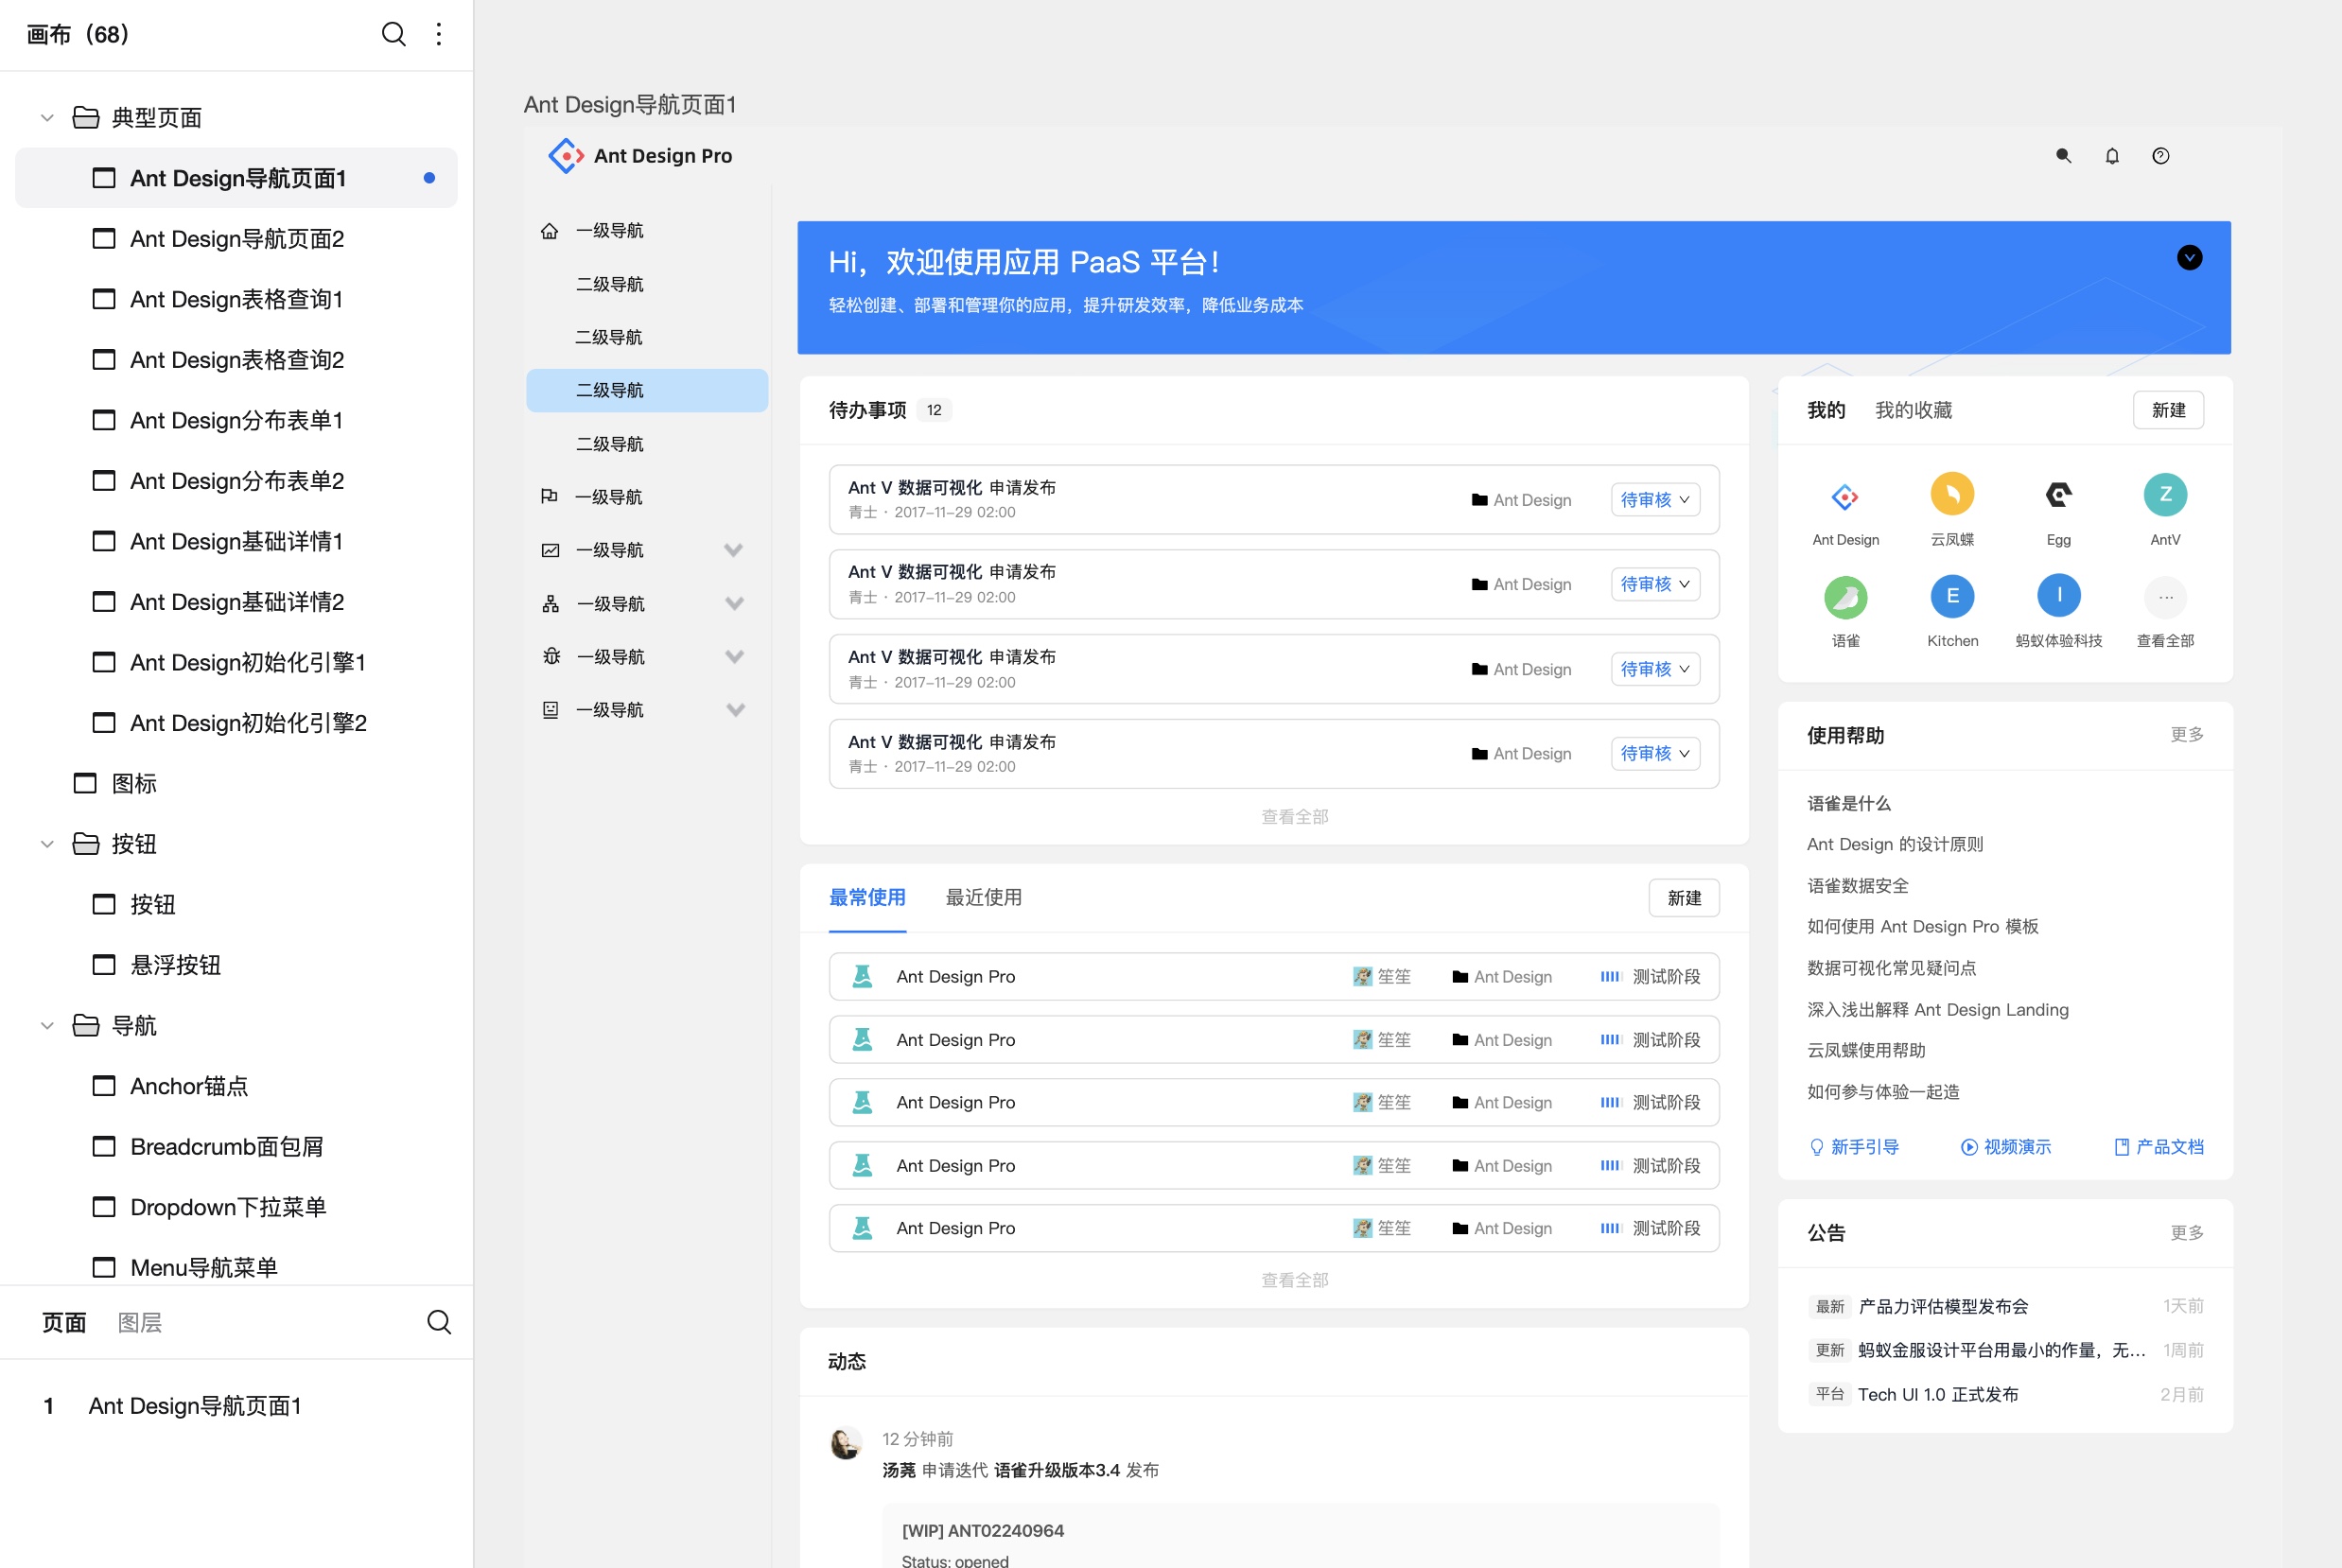2342x1568 pixels.
Task: Open the first 待审核 status dropdown
Action: [x=1655, y=500]
